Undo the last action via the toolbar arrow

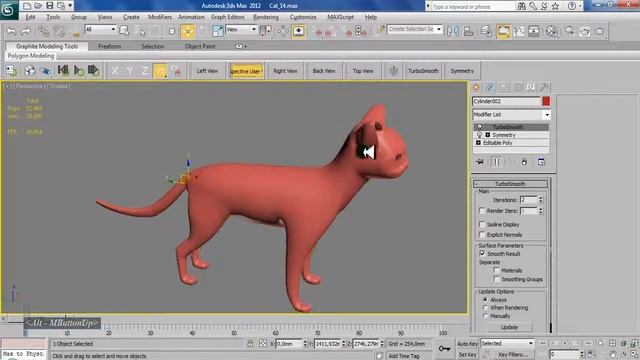pyautogui.click(x=11, y=31)
